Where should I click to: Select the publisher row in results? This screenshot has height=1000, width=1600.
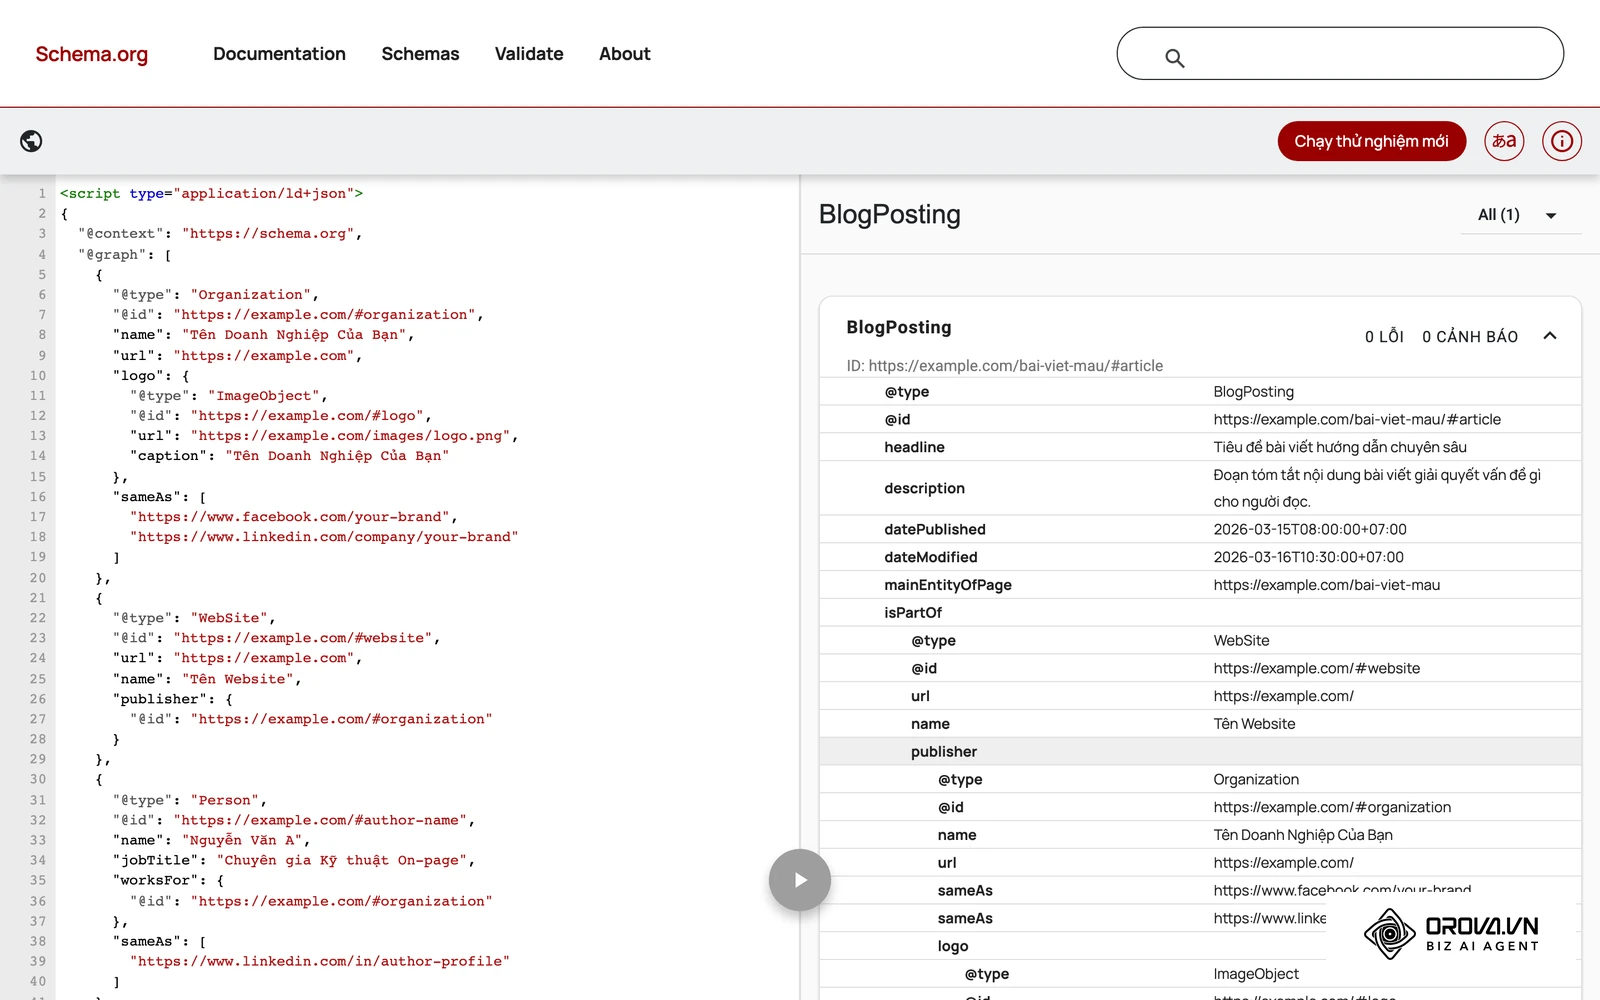tap(1200, 752)
